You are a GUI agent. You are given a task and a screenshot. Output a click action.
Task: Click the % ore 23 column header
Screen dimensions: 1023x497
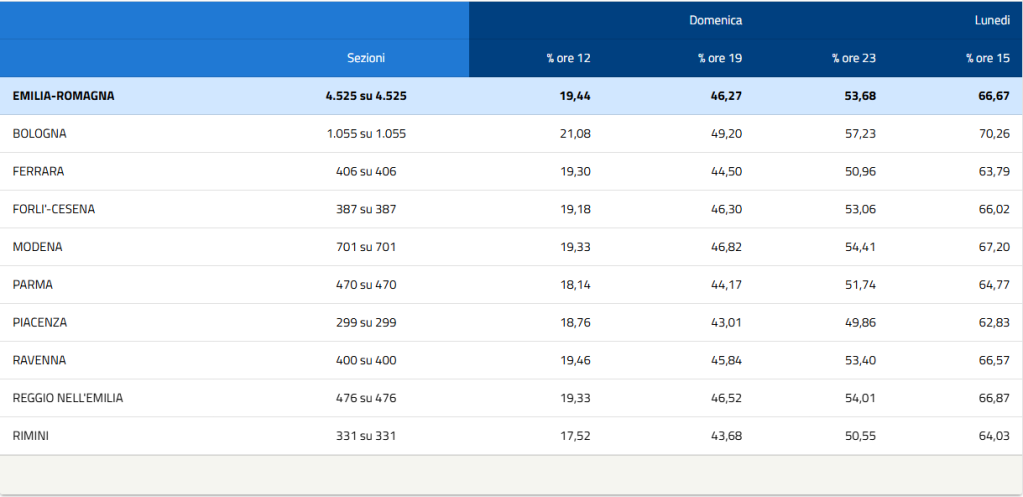tap(853, 58)
